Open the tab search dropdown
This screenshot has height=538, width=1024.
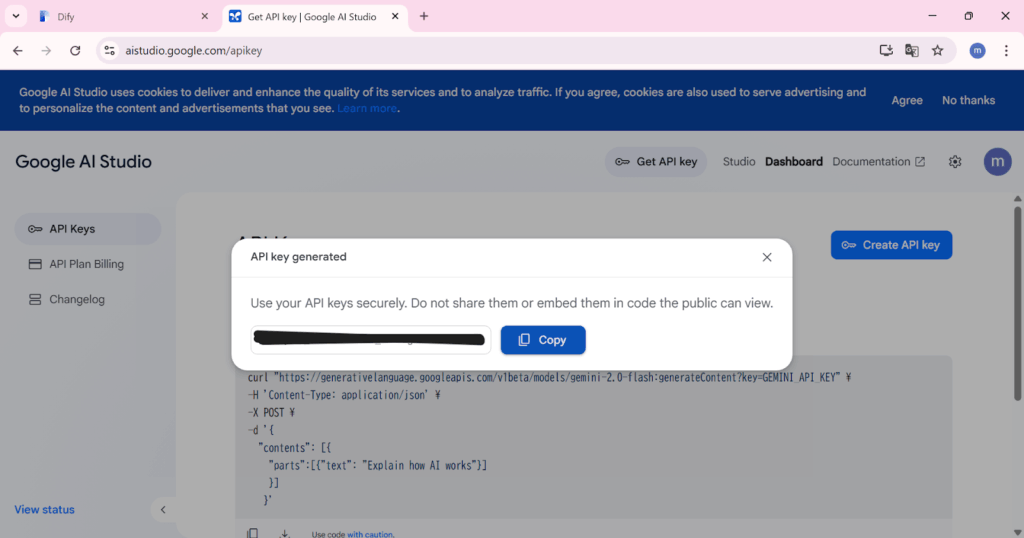point(16,16)
